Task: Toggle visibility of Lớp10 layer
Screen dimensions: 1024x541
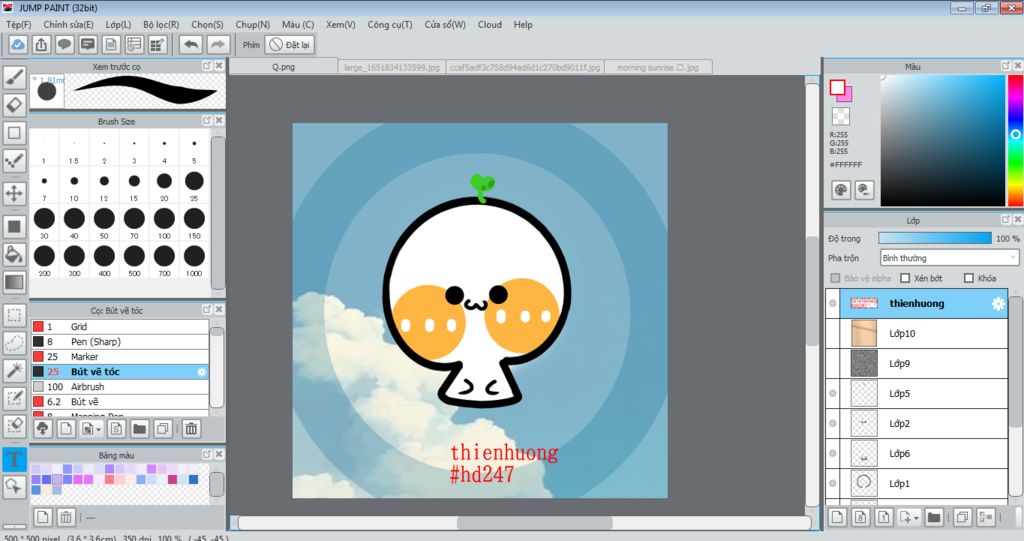Action: (833, 333)
